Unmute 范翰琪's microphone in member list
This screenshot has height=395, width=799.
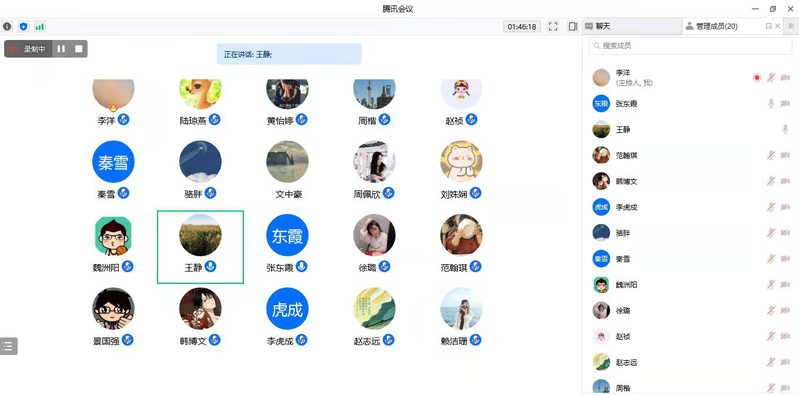pos(771,155)
